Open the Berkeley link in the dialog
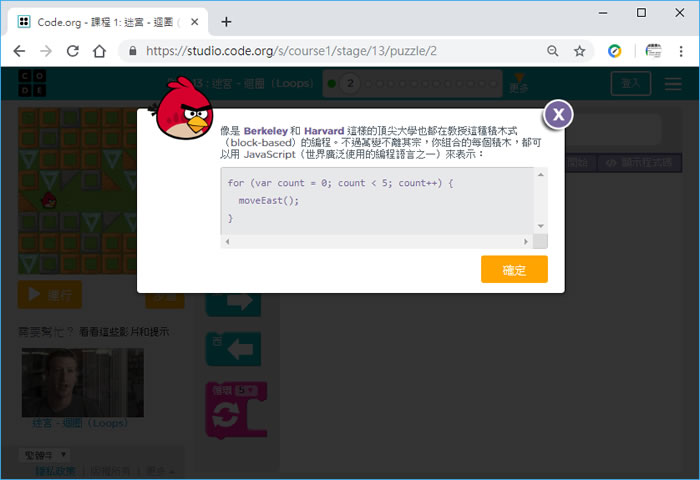This screenshot has width=700, height=480. [x=266, y=131]
